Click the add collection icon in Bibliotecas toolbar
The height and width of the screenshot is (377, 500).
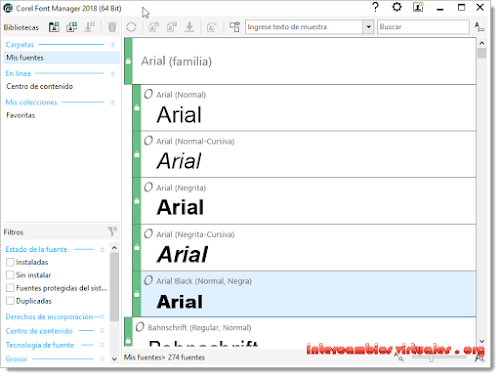[x=71, y=27]
